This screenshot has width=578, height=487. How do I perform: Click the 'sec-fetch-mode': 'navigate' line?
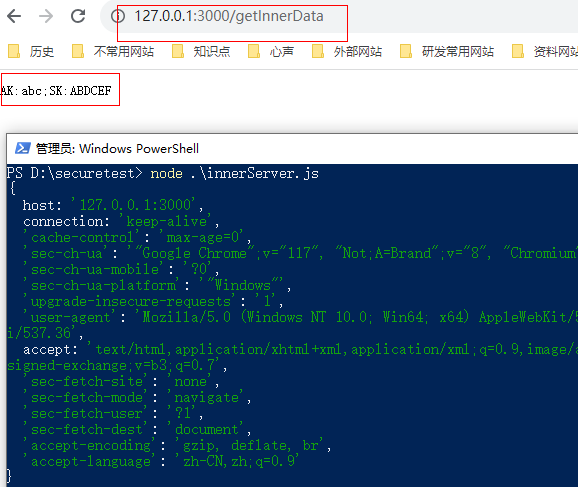pos(137,398)
